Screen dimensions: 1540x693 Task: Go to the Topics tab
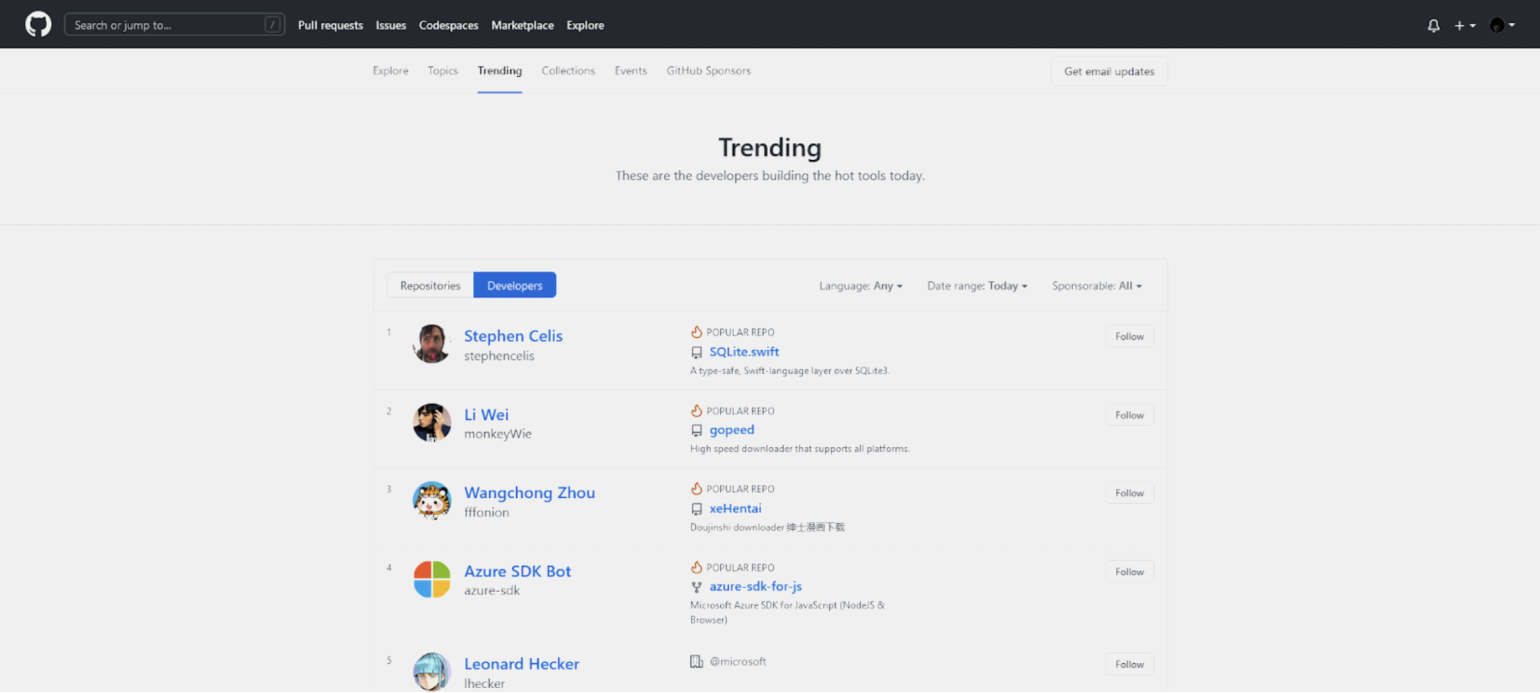(x=442, y=71)
